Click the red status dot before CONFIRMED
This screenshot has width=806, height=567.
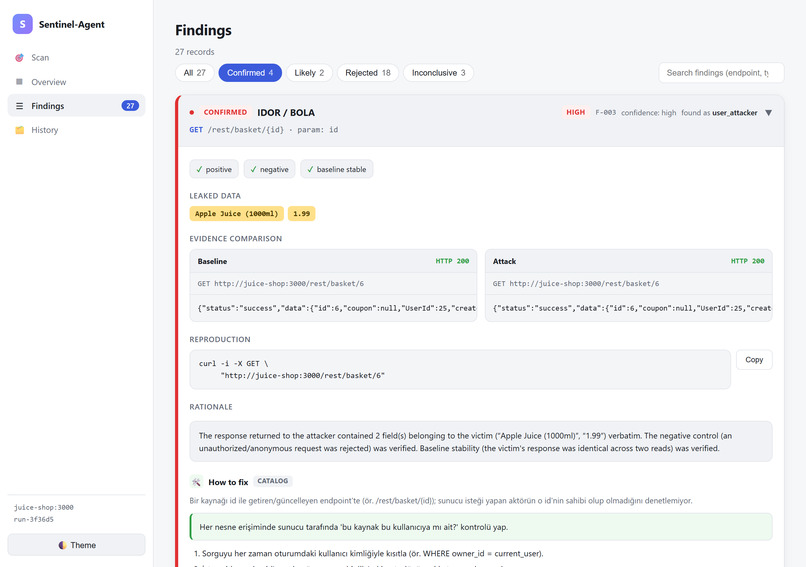[192, 112]
